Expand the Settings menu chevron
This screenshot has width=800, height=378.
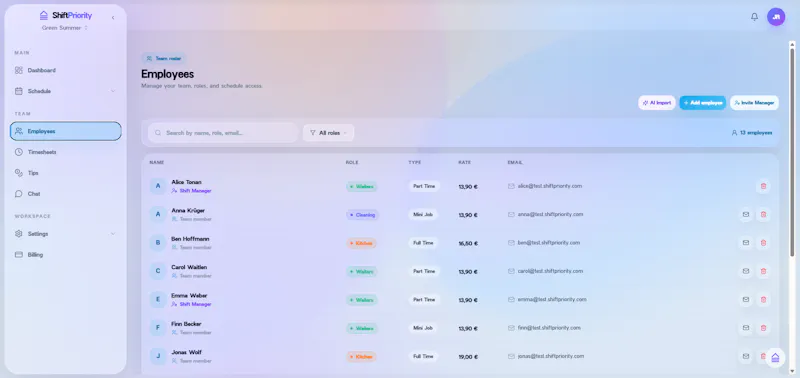pos(113,234)
